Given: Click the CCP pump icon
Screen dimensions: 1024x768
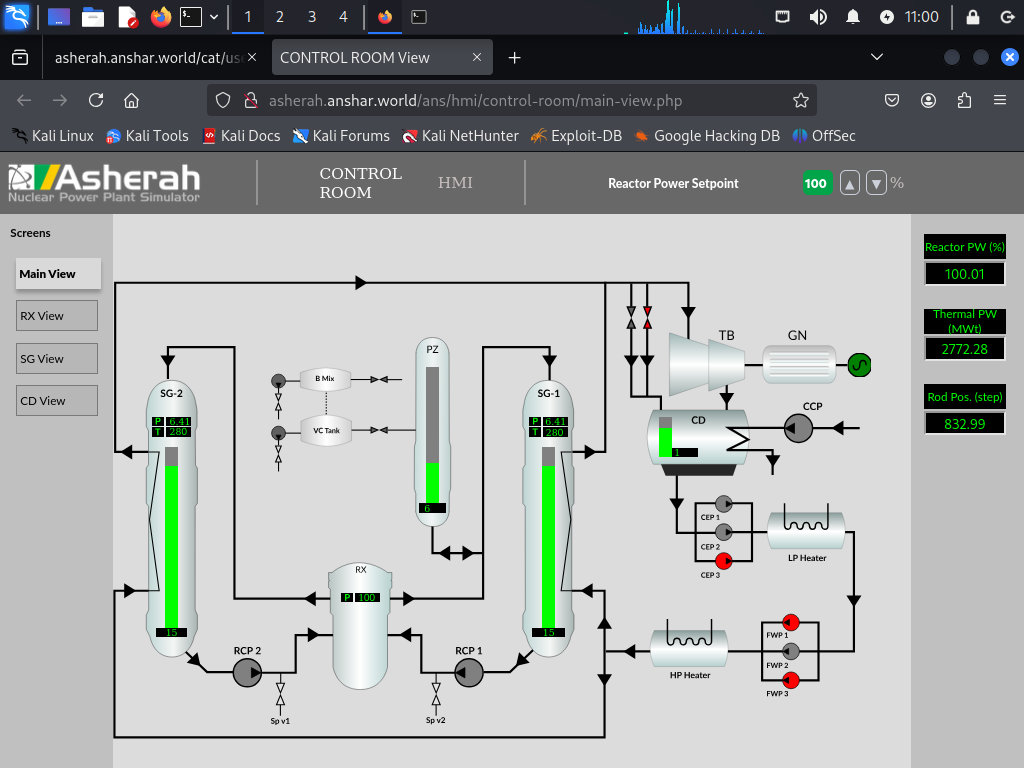Looking at the screenshot, I should [797, 428].
